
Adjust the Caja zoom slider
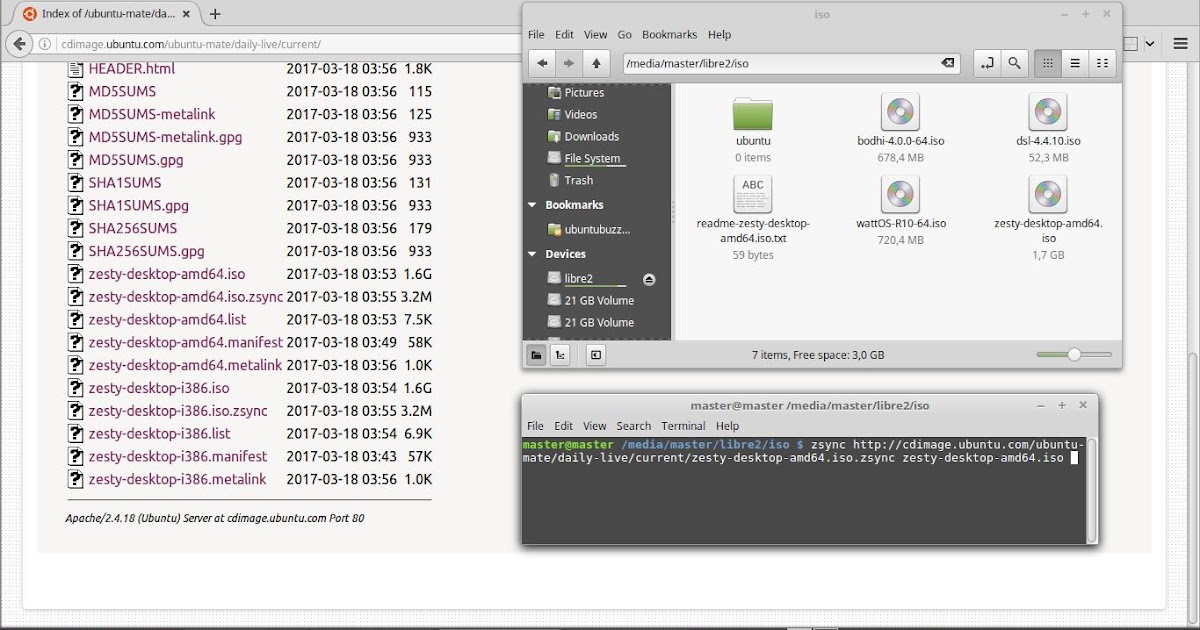point(1075,354)
